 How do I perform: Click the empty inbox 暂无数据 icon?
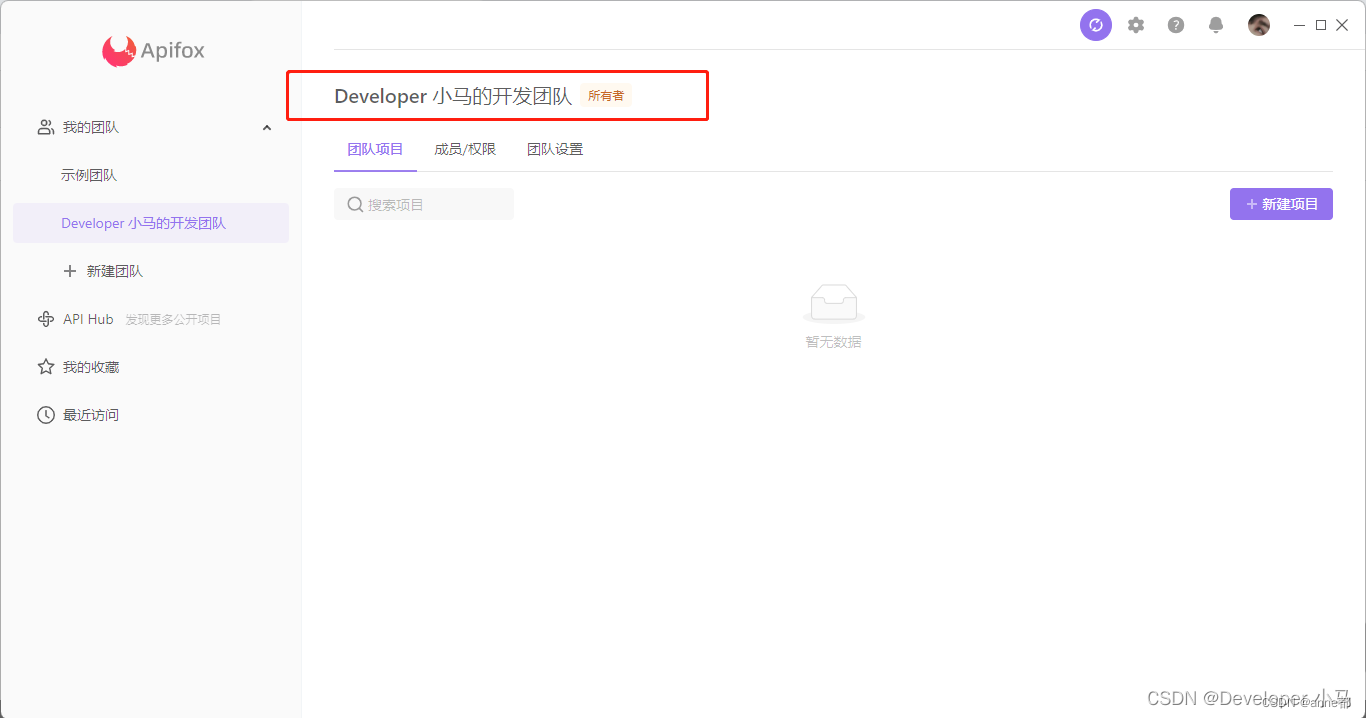coord(833,304)
